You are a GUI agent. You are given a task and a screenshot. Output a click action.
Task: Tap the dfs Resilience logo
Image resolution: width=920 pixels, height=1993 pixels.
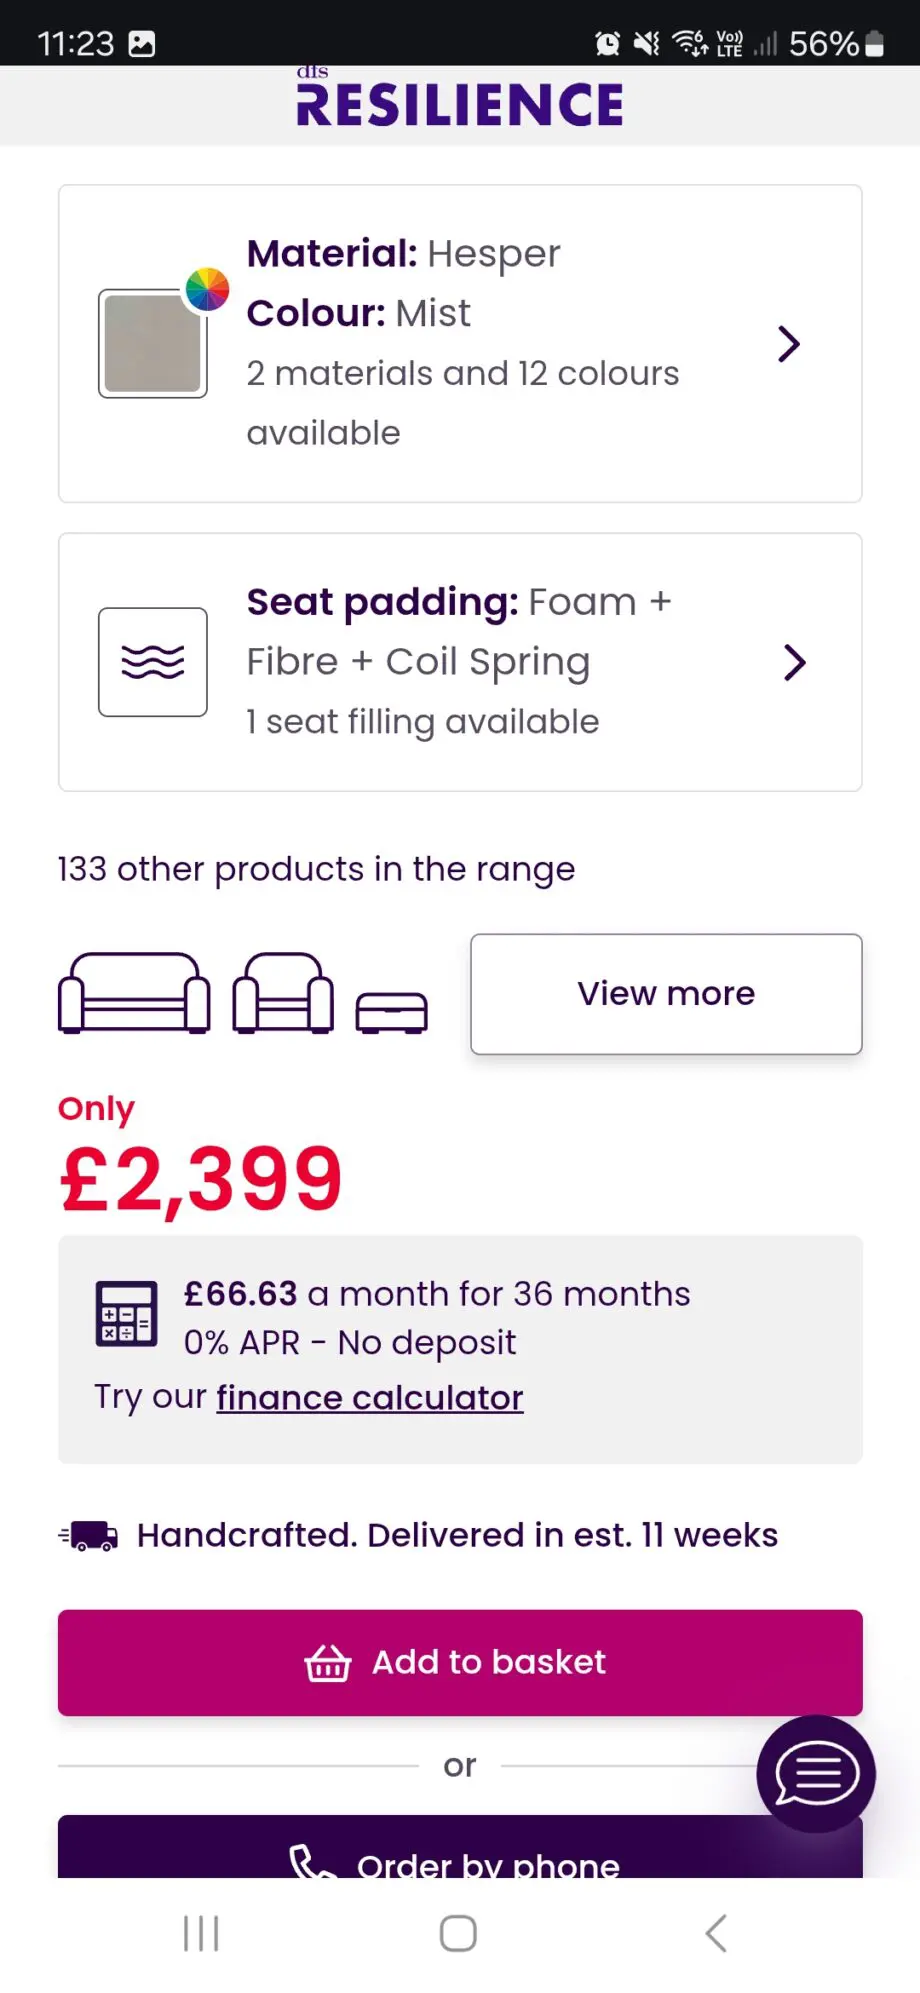(460, 99)
